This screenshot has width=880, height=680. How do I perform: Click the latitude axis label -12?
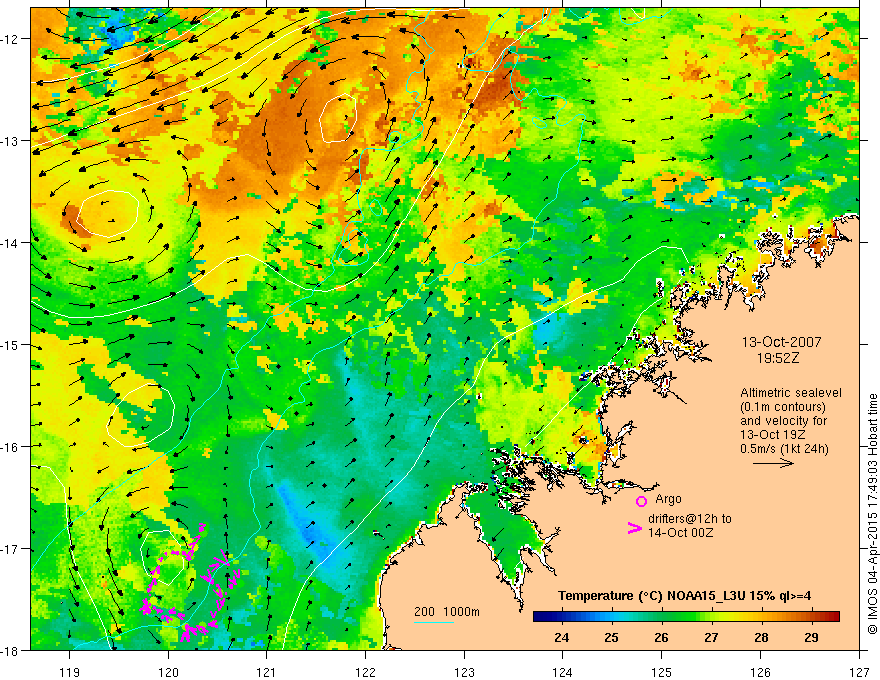[10, 39]
